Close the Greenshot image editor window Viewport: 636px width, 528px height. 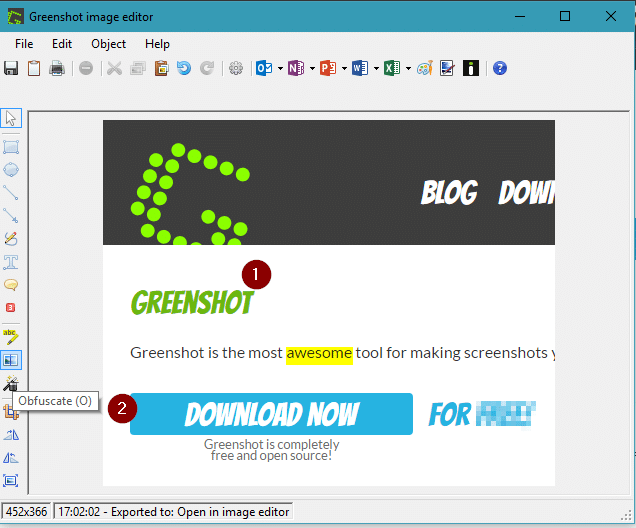click(x=611, y=16)
